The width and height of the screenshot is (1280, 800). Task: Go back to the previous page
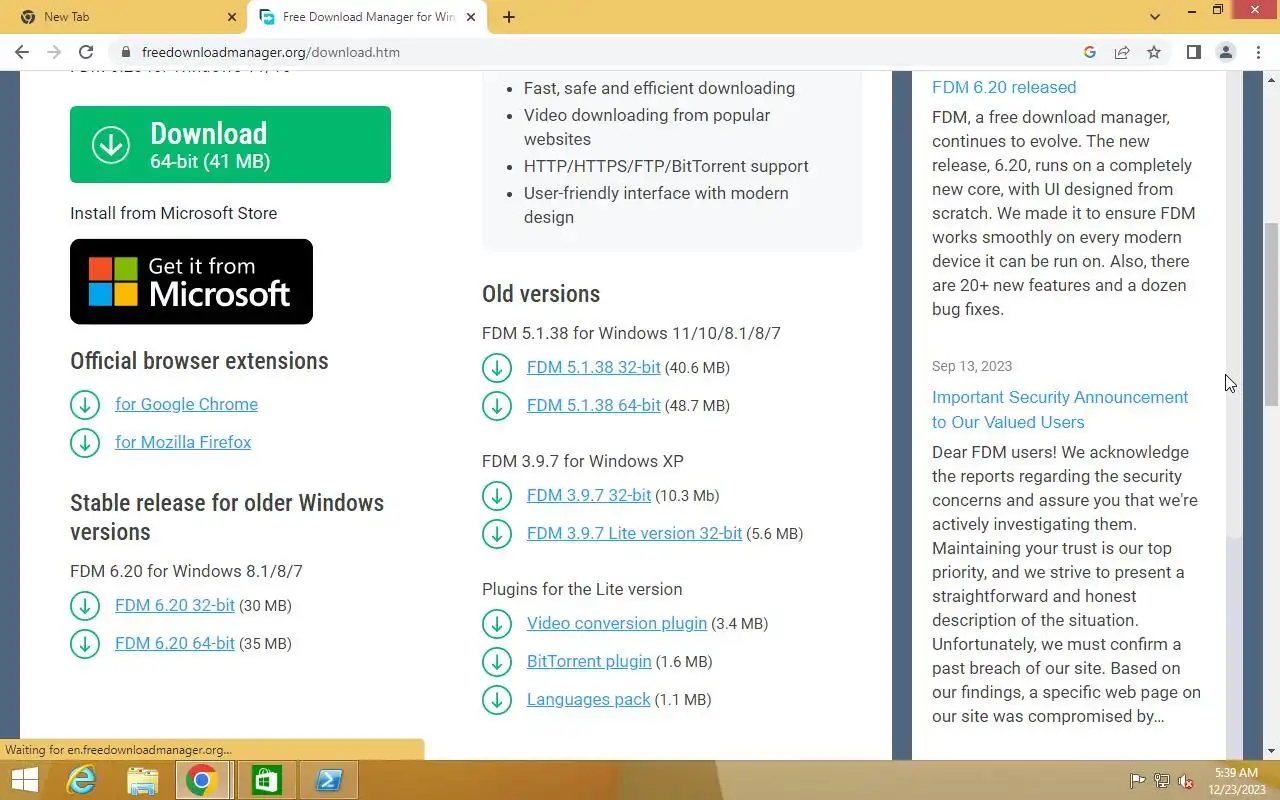(22, 52)
